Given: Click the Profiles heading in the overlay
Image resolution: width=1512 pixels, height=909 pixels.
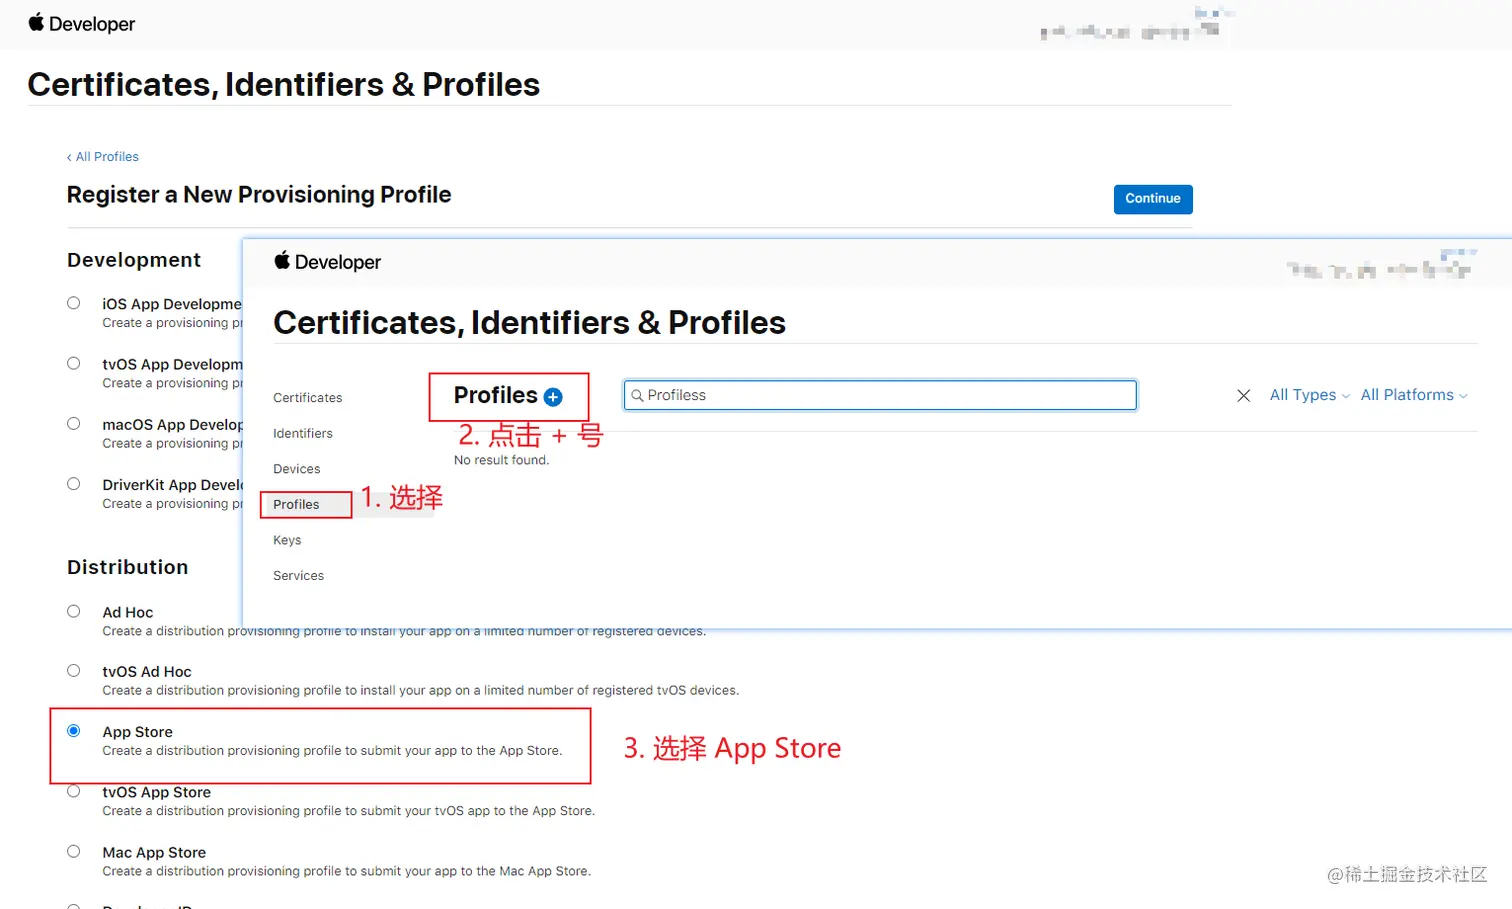Looking at the screenshot, I should click(x=496, y=395).
